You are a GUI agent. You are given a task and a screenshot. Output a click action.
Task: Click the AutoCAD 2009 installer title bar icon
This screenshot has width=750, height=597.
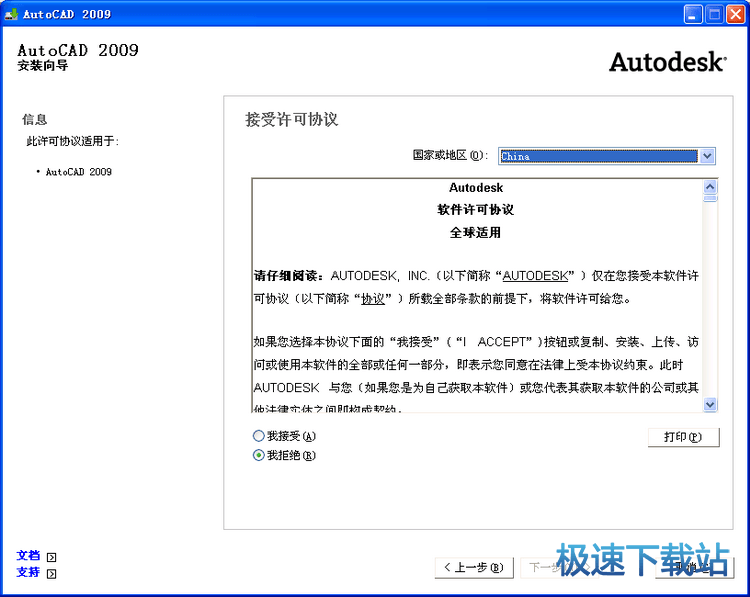(11, 14)
